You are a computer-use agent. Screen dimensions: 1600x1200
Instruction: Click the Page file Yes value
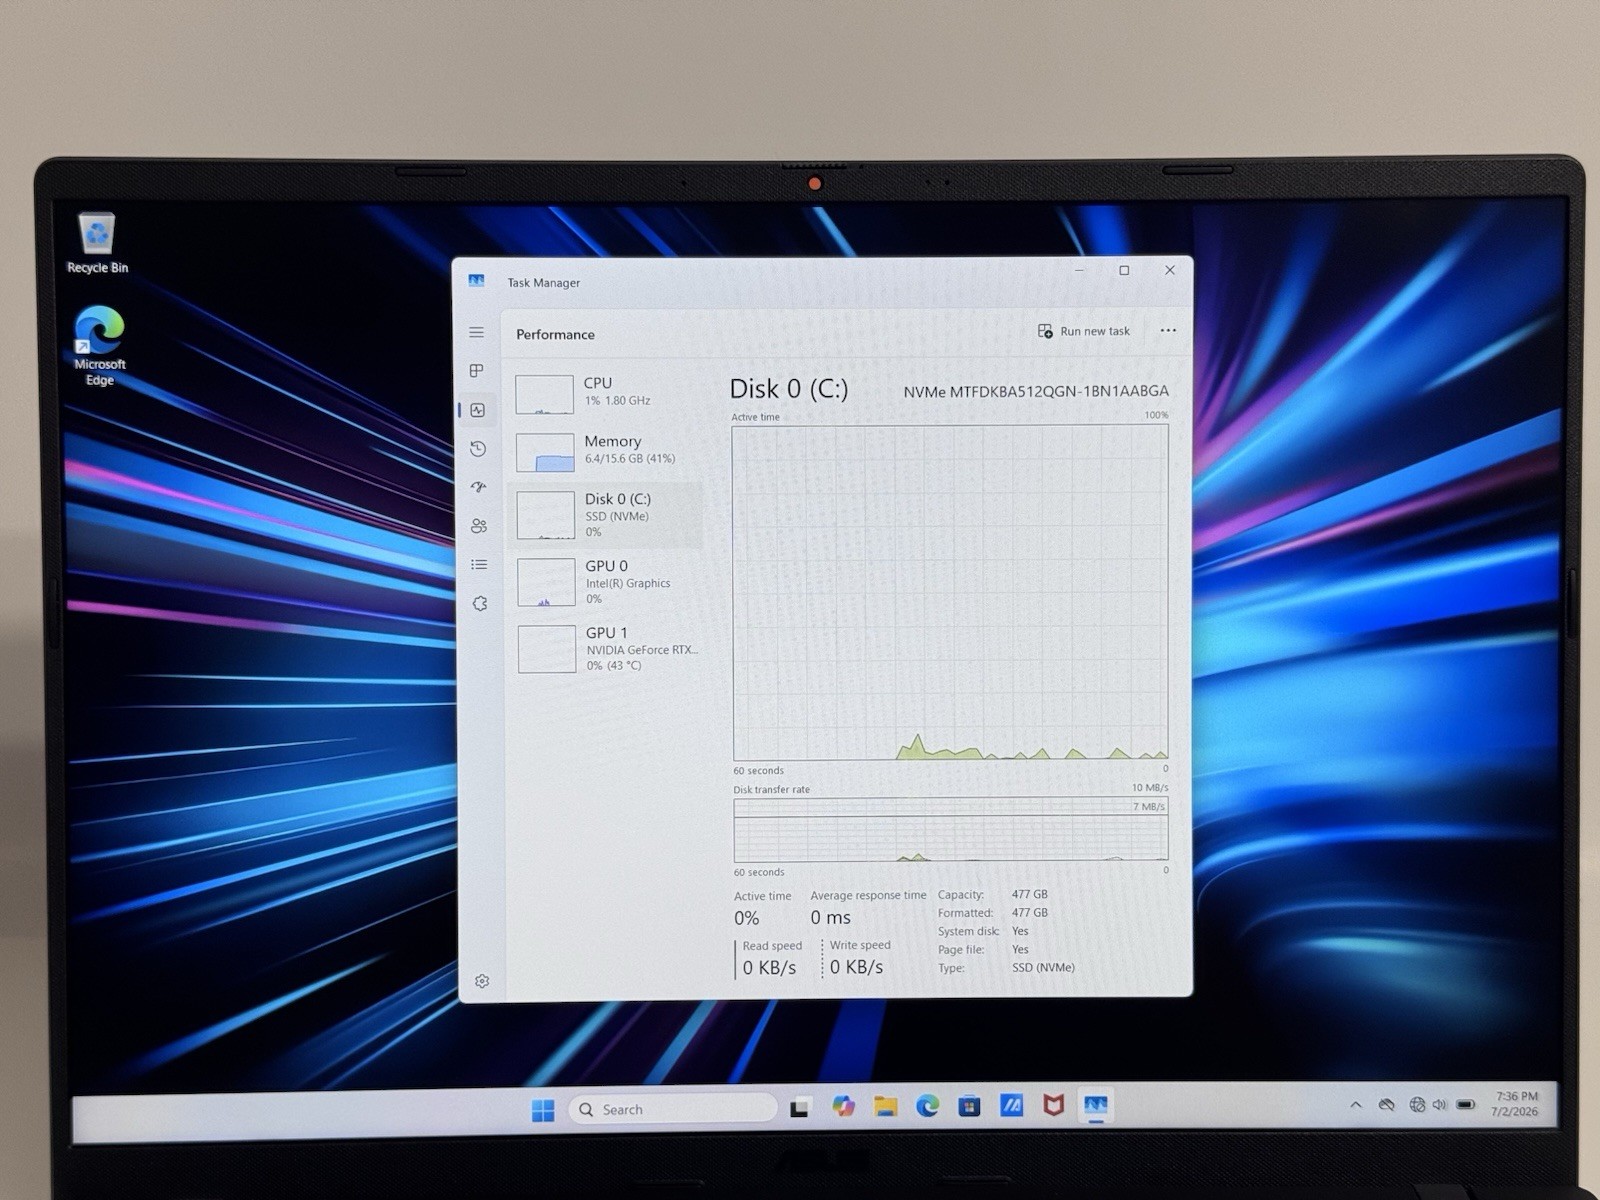pyautogui.click(x=1020, y=949)
